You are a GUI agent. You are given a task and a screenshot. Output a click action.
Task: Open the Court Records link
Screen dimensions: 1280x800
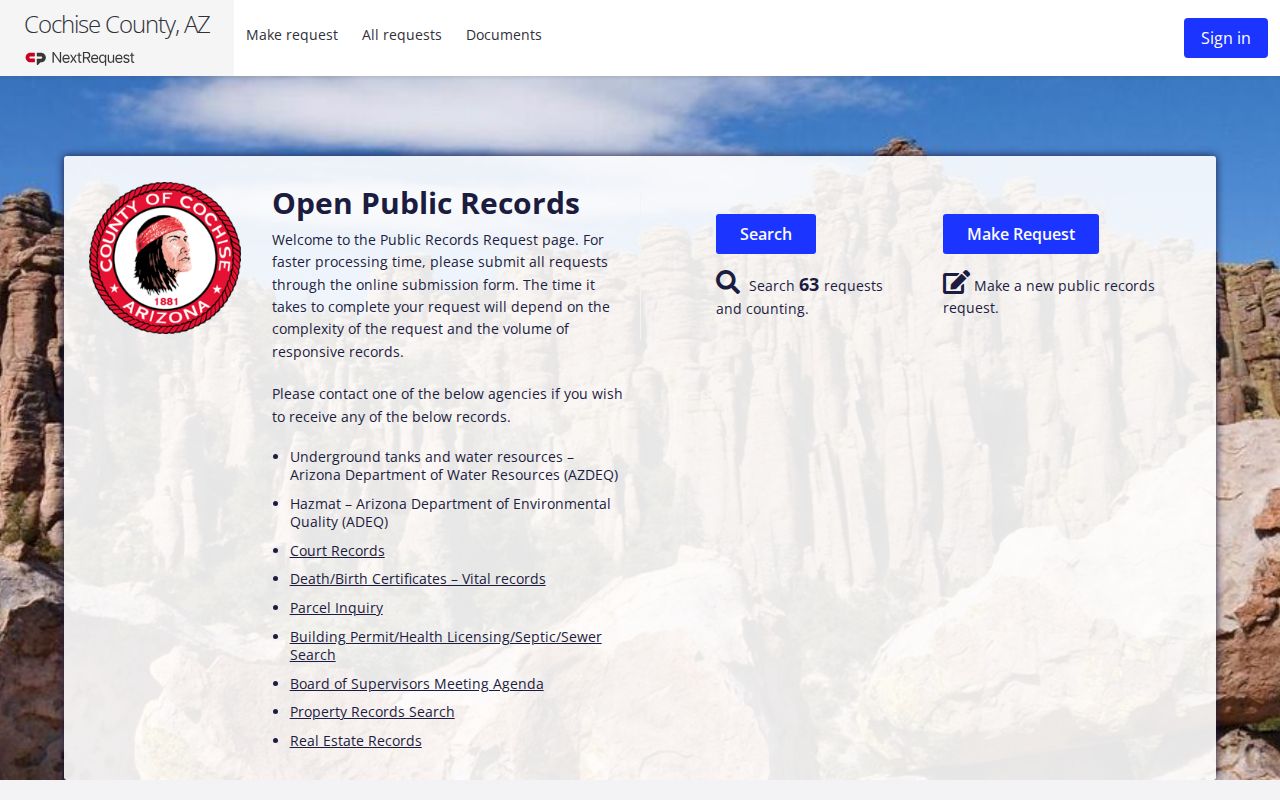click(x=337, y=551)
